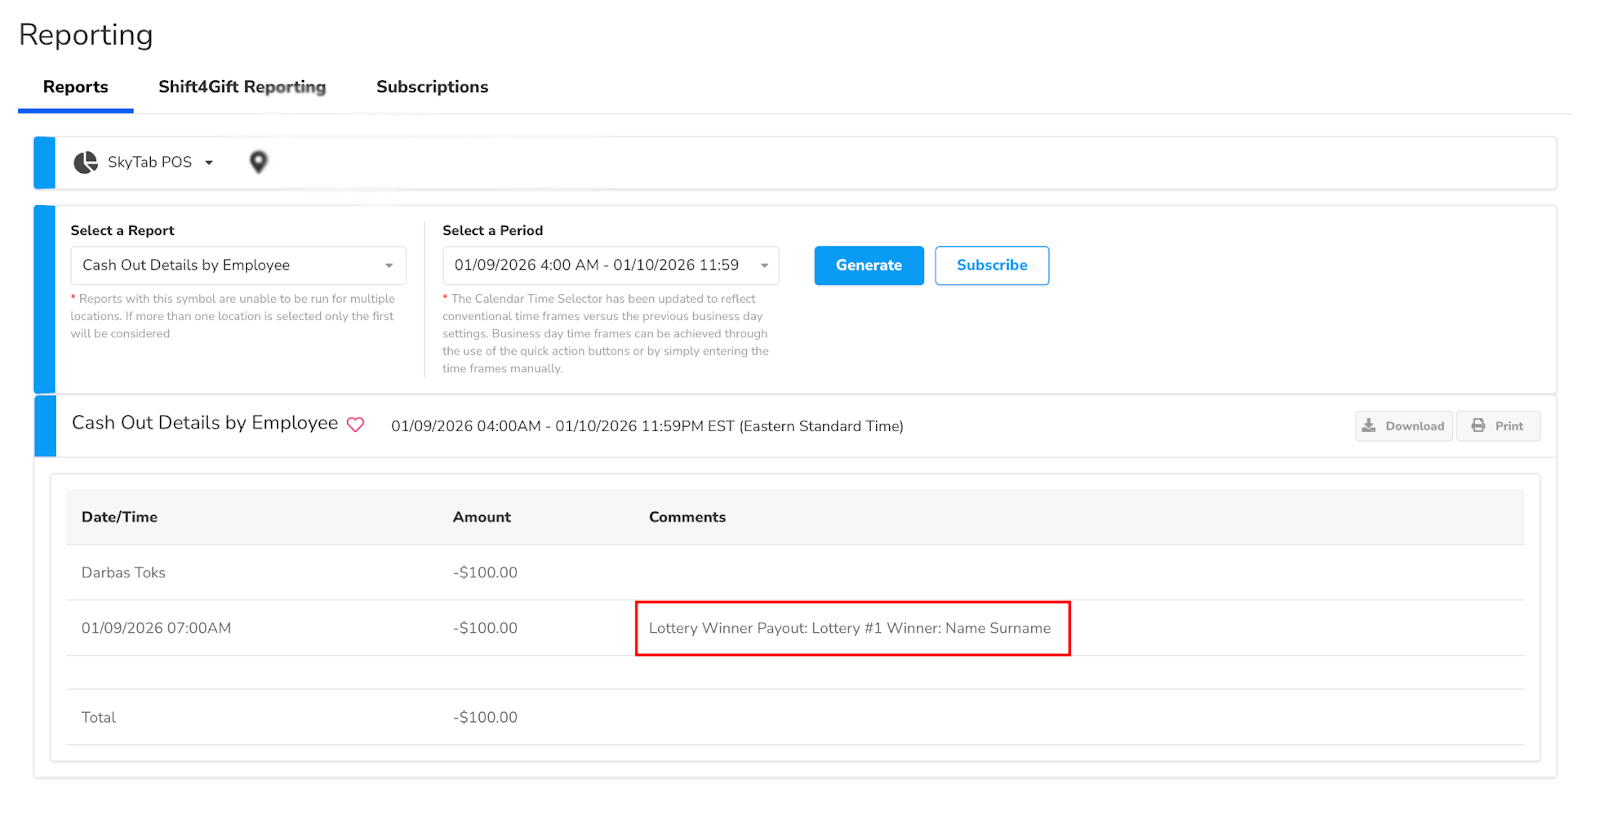Screen dimensions: 1600x815
Task: Open the Shift4Gift Reporting tab
Action: (242, 87)
